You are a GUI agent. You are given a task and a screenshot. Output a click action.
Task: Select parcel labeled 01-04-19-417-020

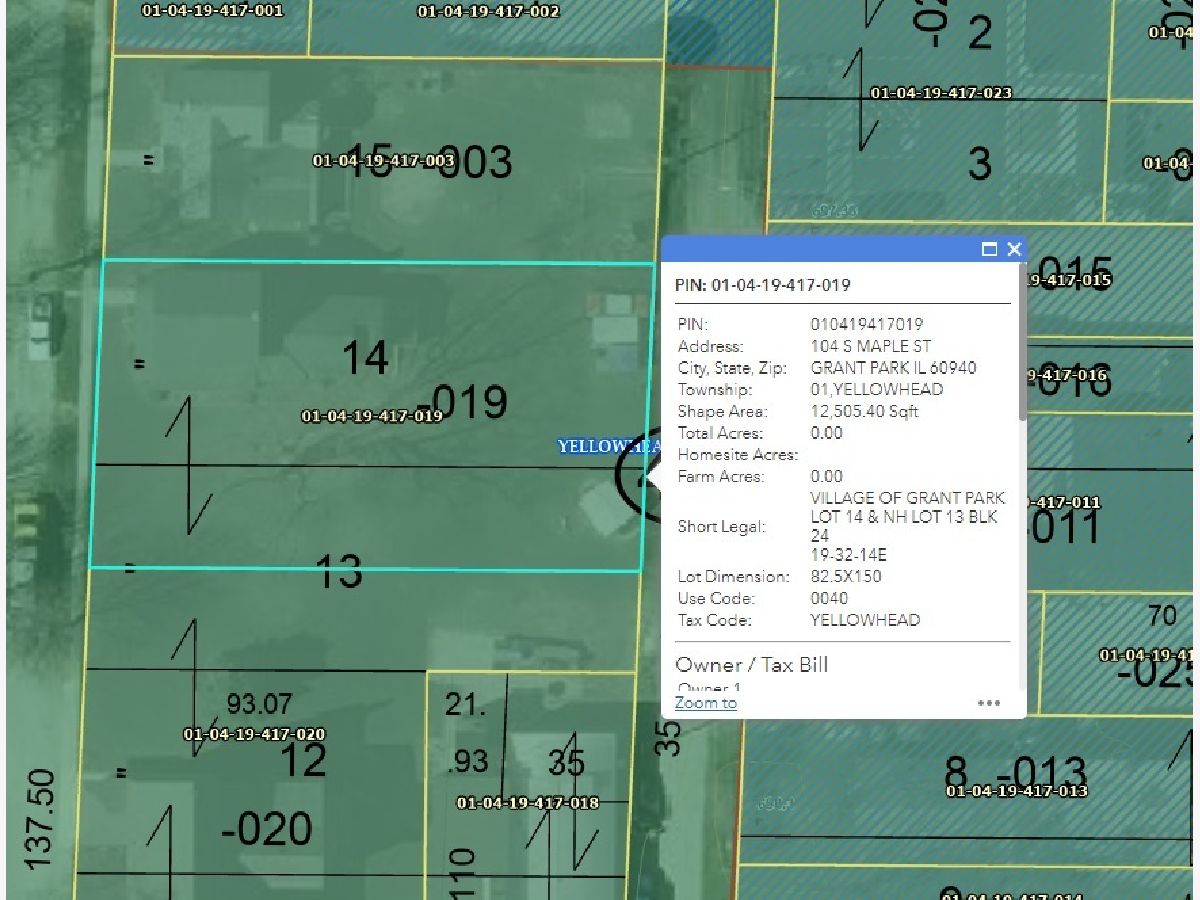(254, 734)
